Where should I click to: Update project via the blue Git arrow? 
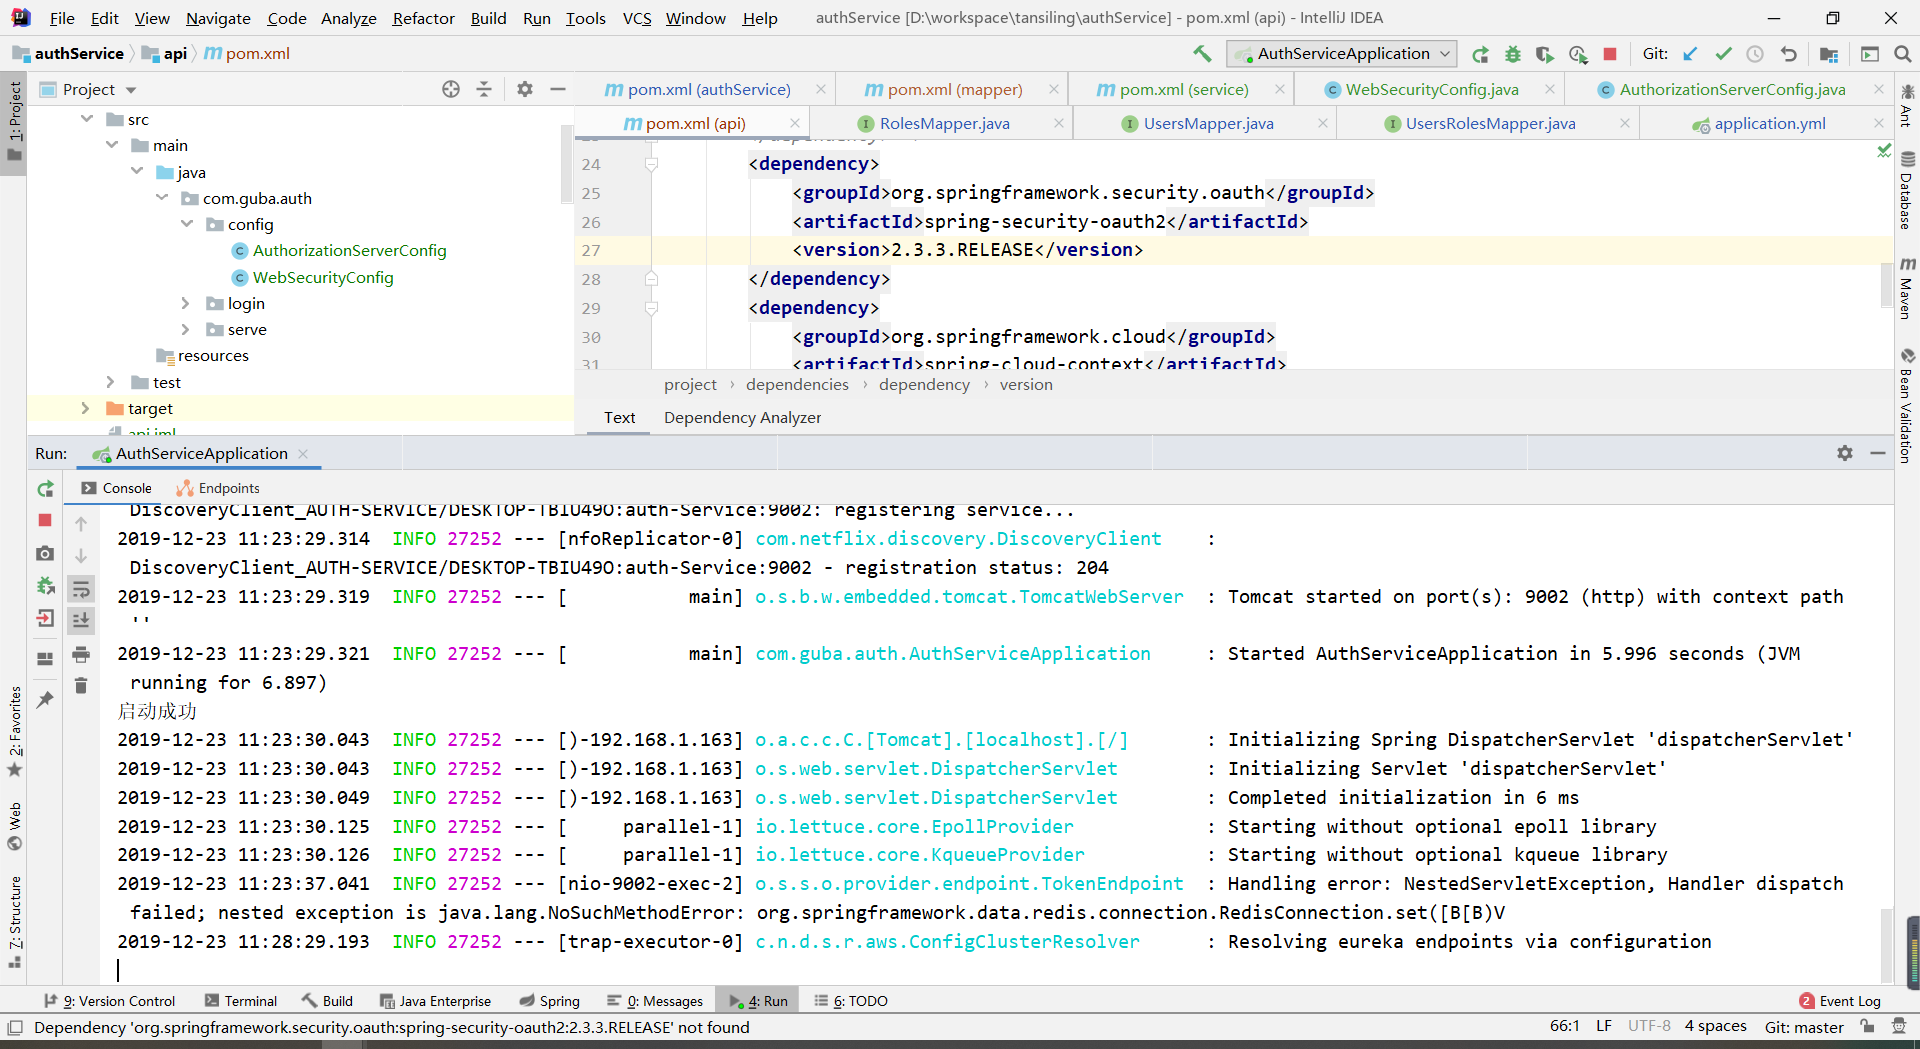point(1690,54)
